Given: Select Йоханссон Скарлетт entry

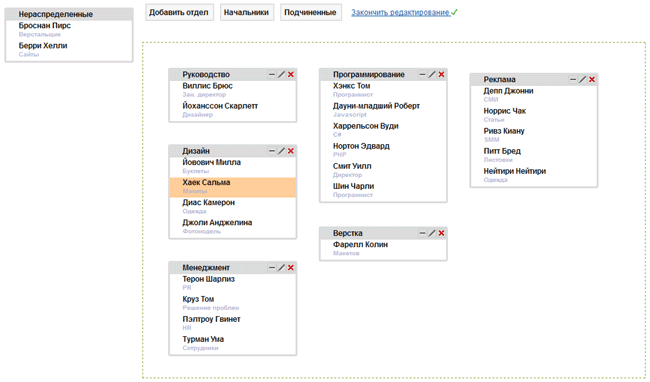Looking at the screenshot, I should (x=233, y=110).
